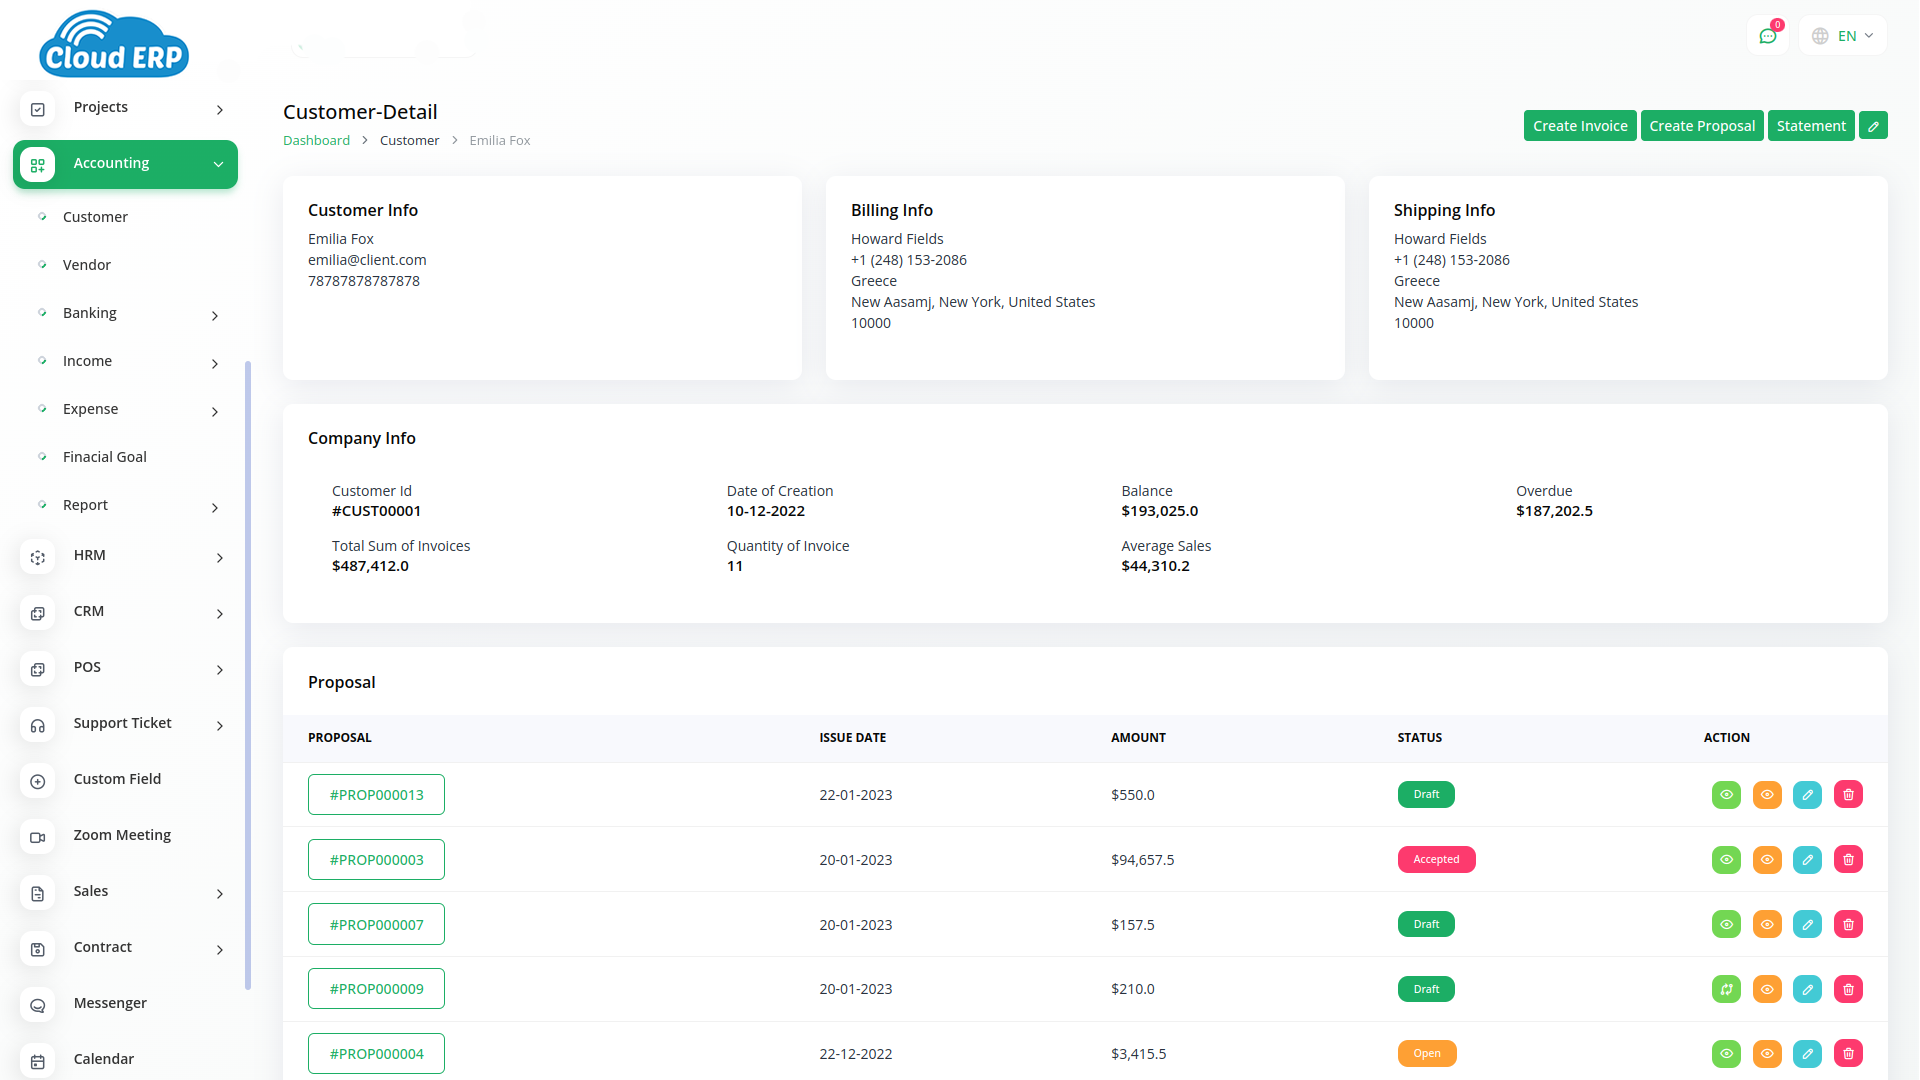Click the edit pencil icon beside Statement
The image size is (1920, 1080).
click(x=1873, y=126)
